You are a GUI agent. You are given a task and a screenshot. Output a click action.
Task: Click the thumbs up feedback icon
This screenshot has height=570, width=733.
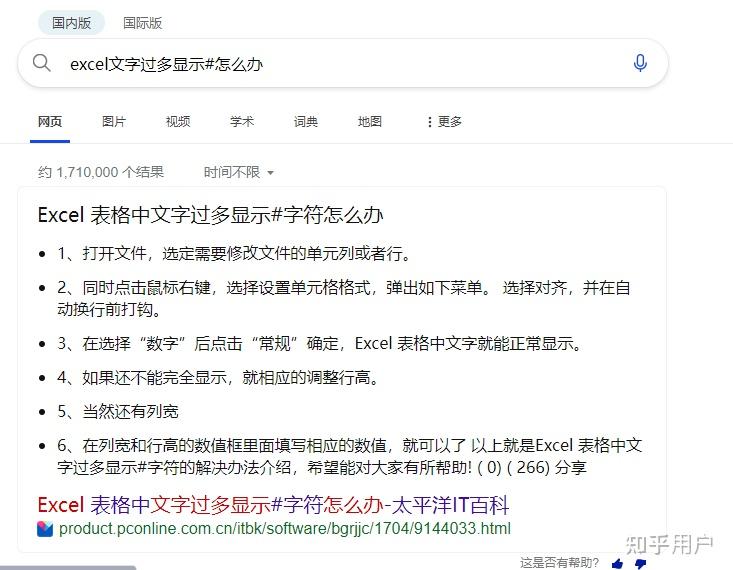coord(617,563)
